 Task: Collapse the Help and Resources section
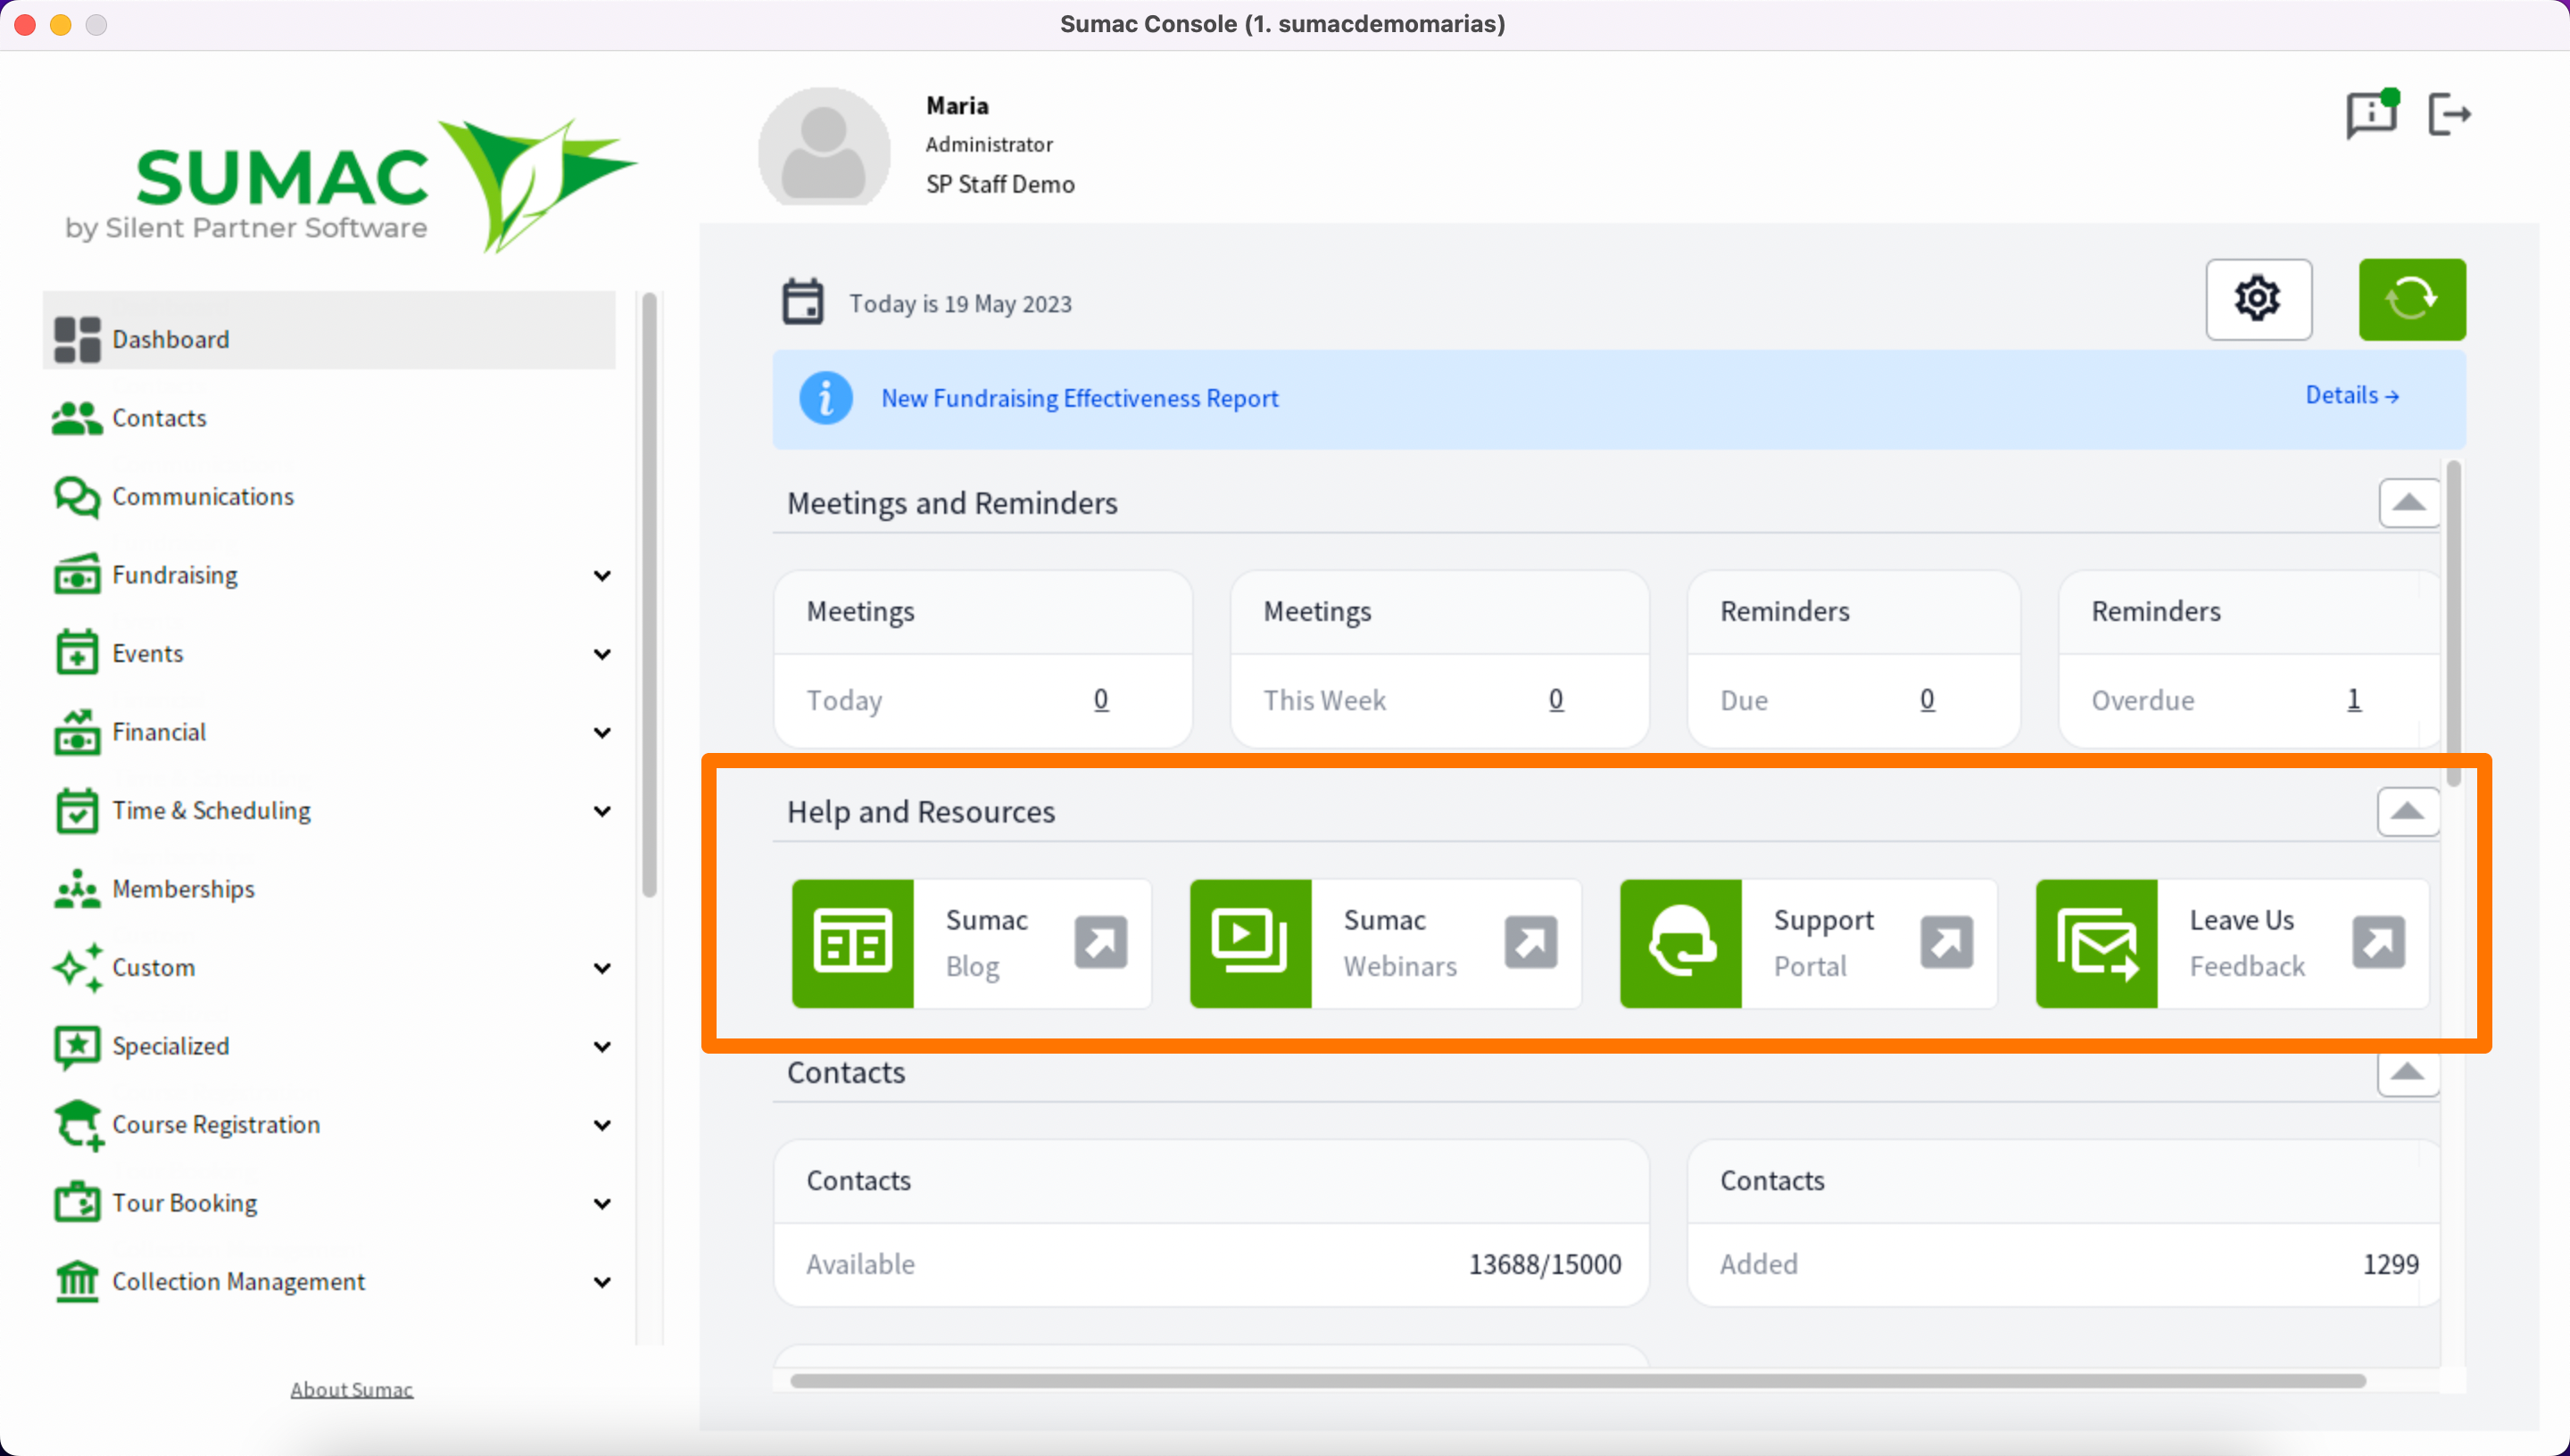pyautogui.click(x=2407, y=811)
